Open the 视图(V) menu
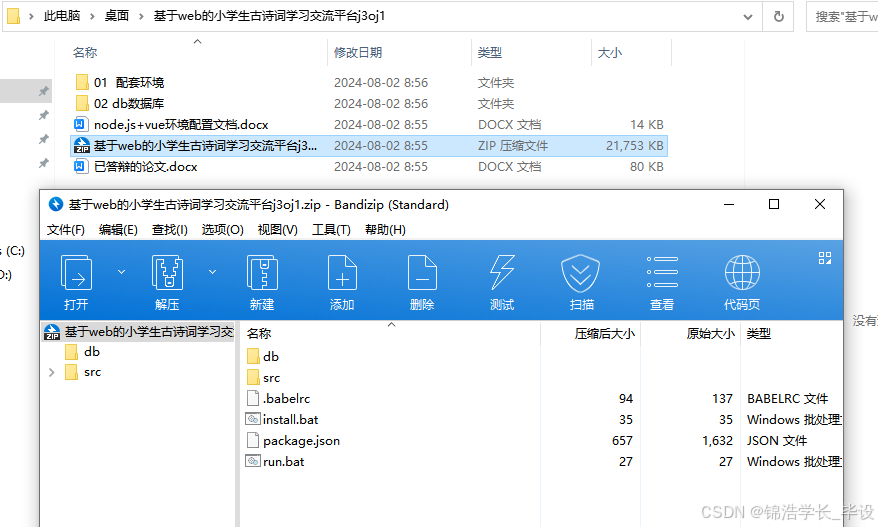 [277, 230]
